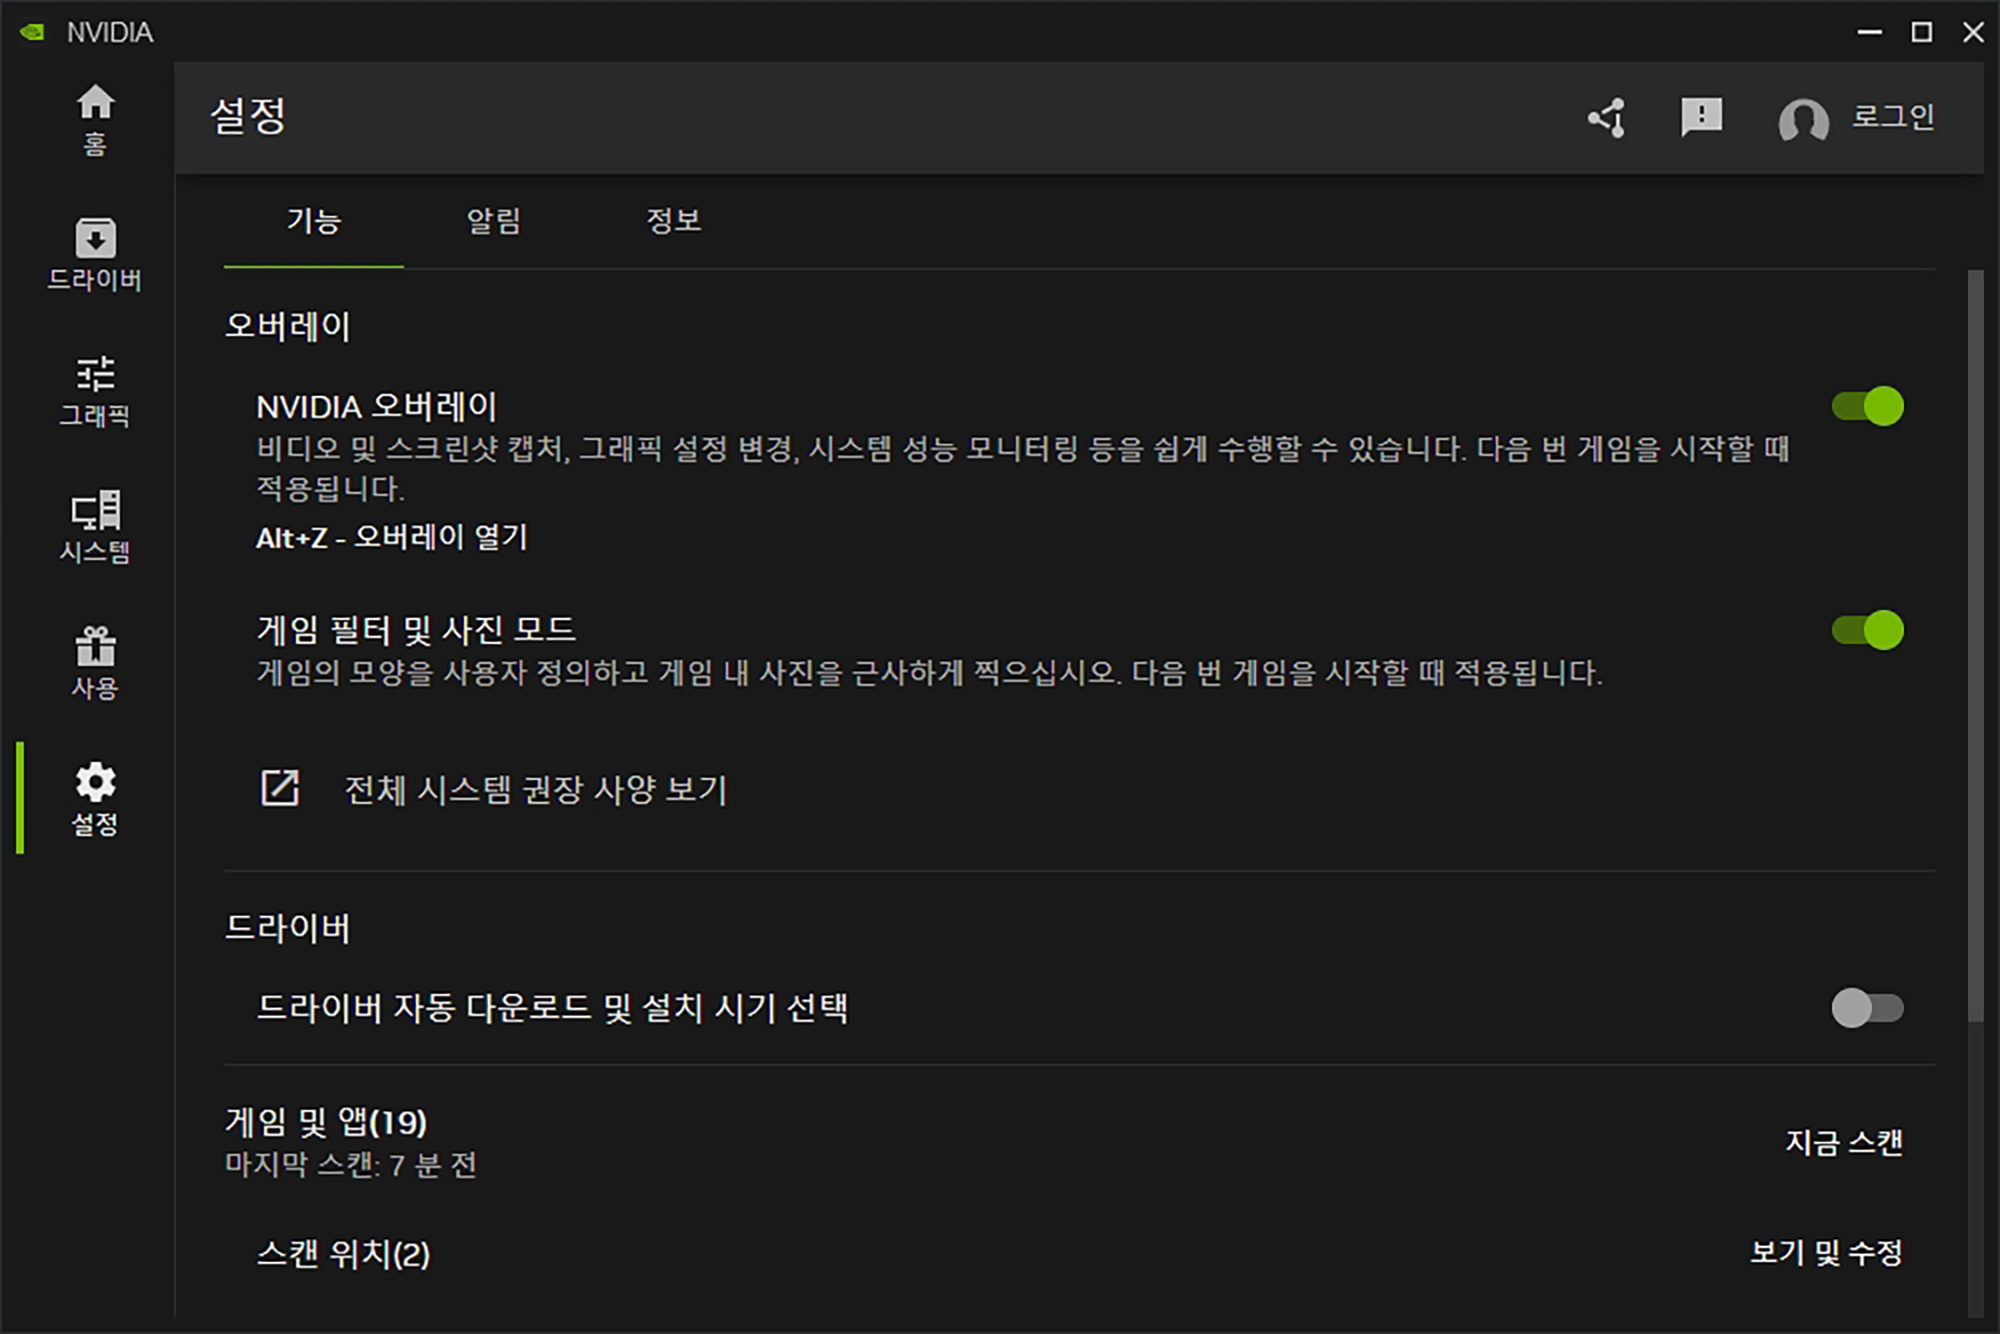Image resolution: width=2000 pixels, height=1334 pixels.
Task: Click the share icon in header
Action: pyautogui.click(x=1607, y=118)
